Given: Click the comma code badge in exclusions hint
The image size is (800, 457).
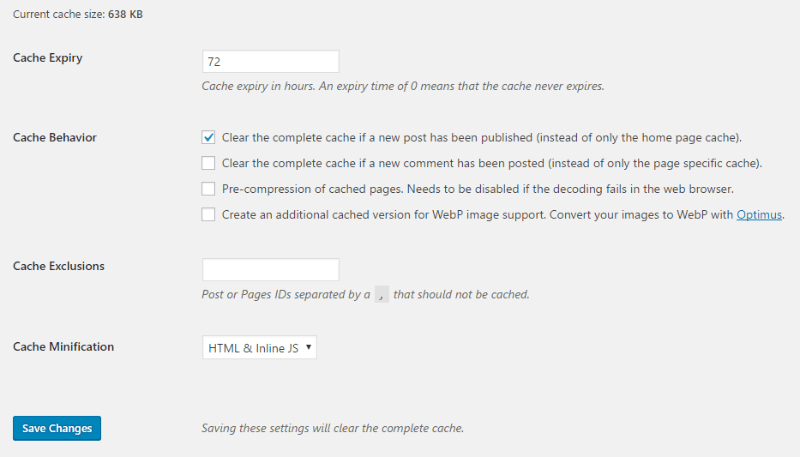Looking at the screenshot, I should [x=382, y=294].
